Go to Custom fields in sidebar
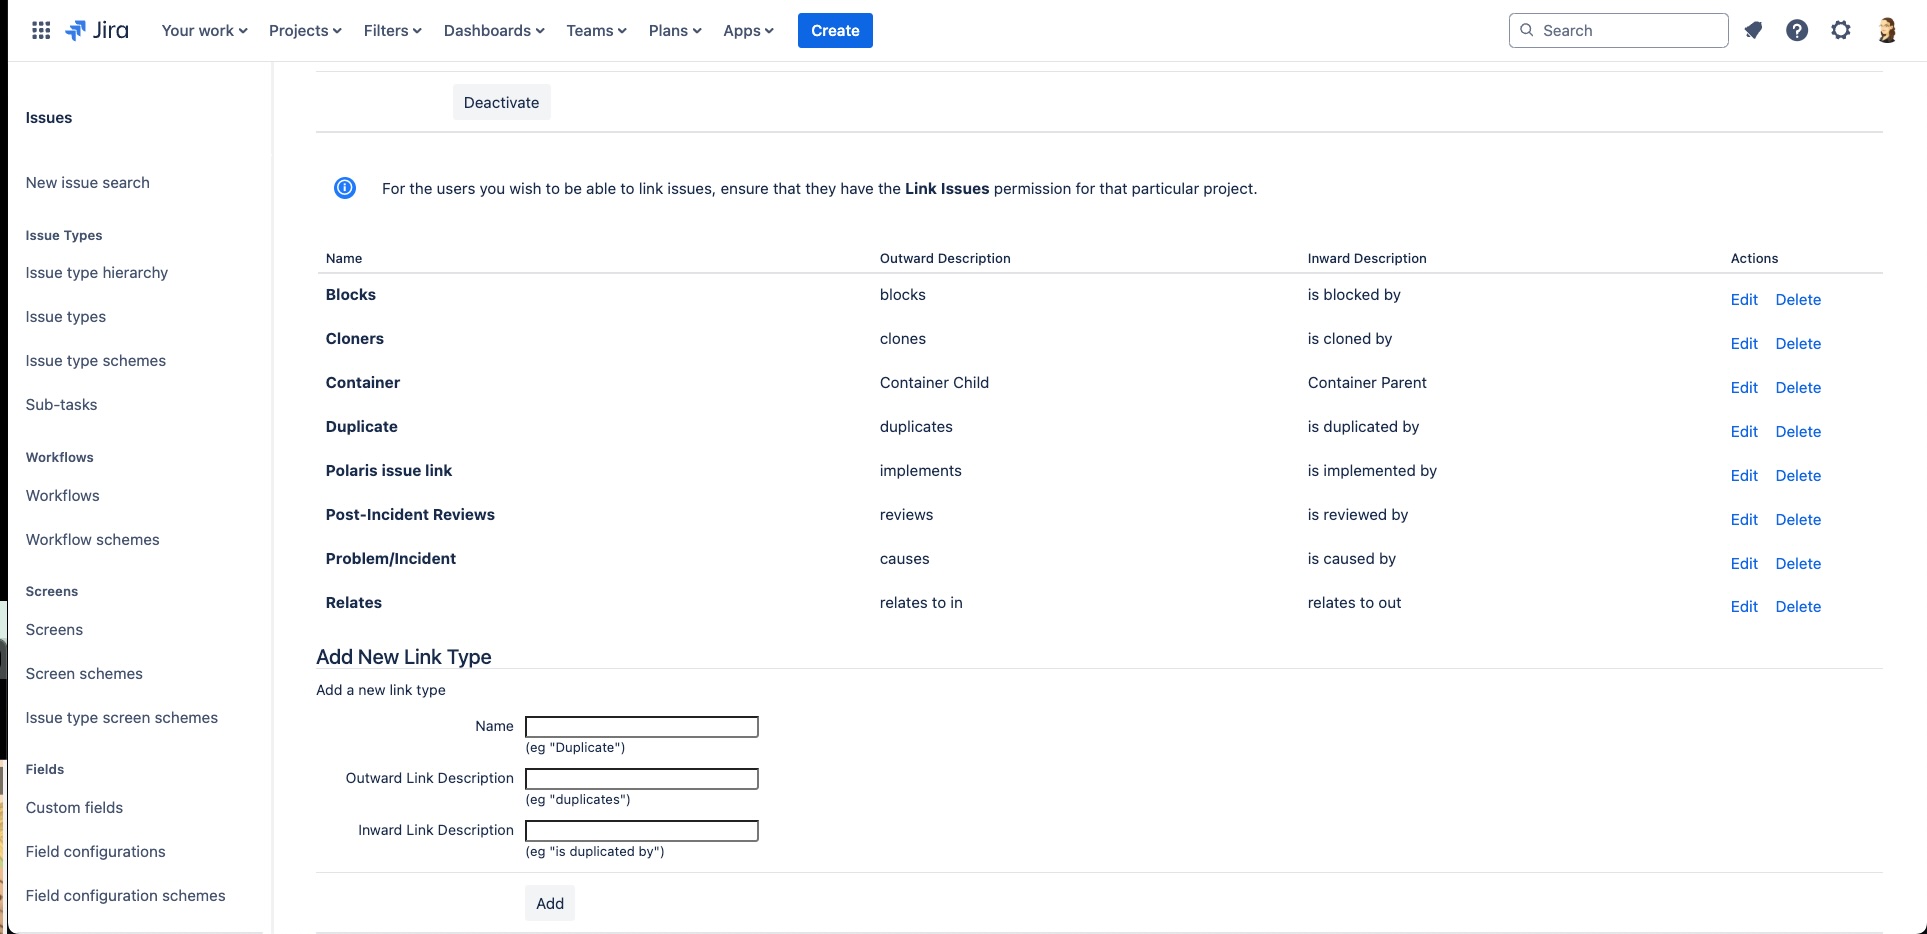The height and width of the screenshot is (934, 1927). [x=75, y=808]
